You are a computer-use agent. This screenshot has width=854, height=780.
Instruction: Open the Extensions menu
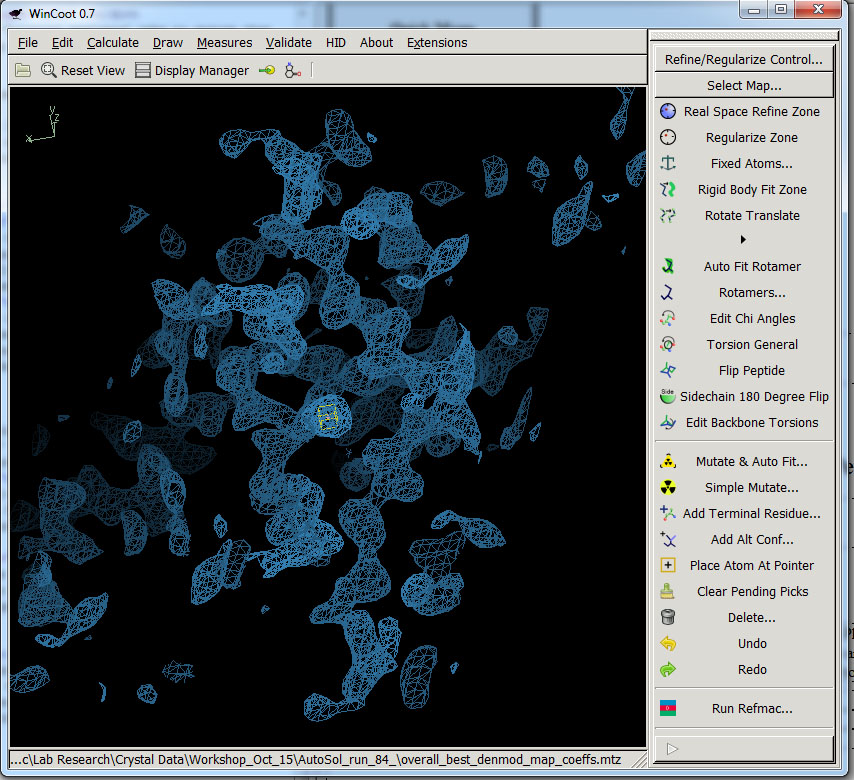[x=437, y=43]
